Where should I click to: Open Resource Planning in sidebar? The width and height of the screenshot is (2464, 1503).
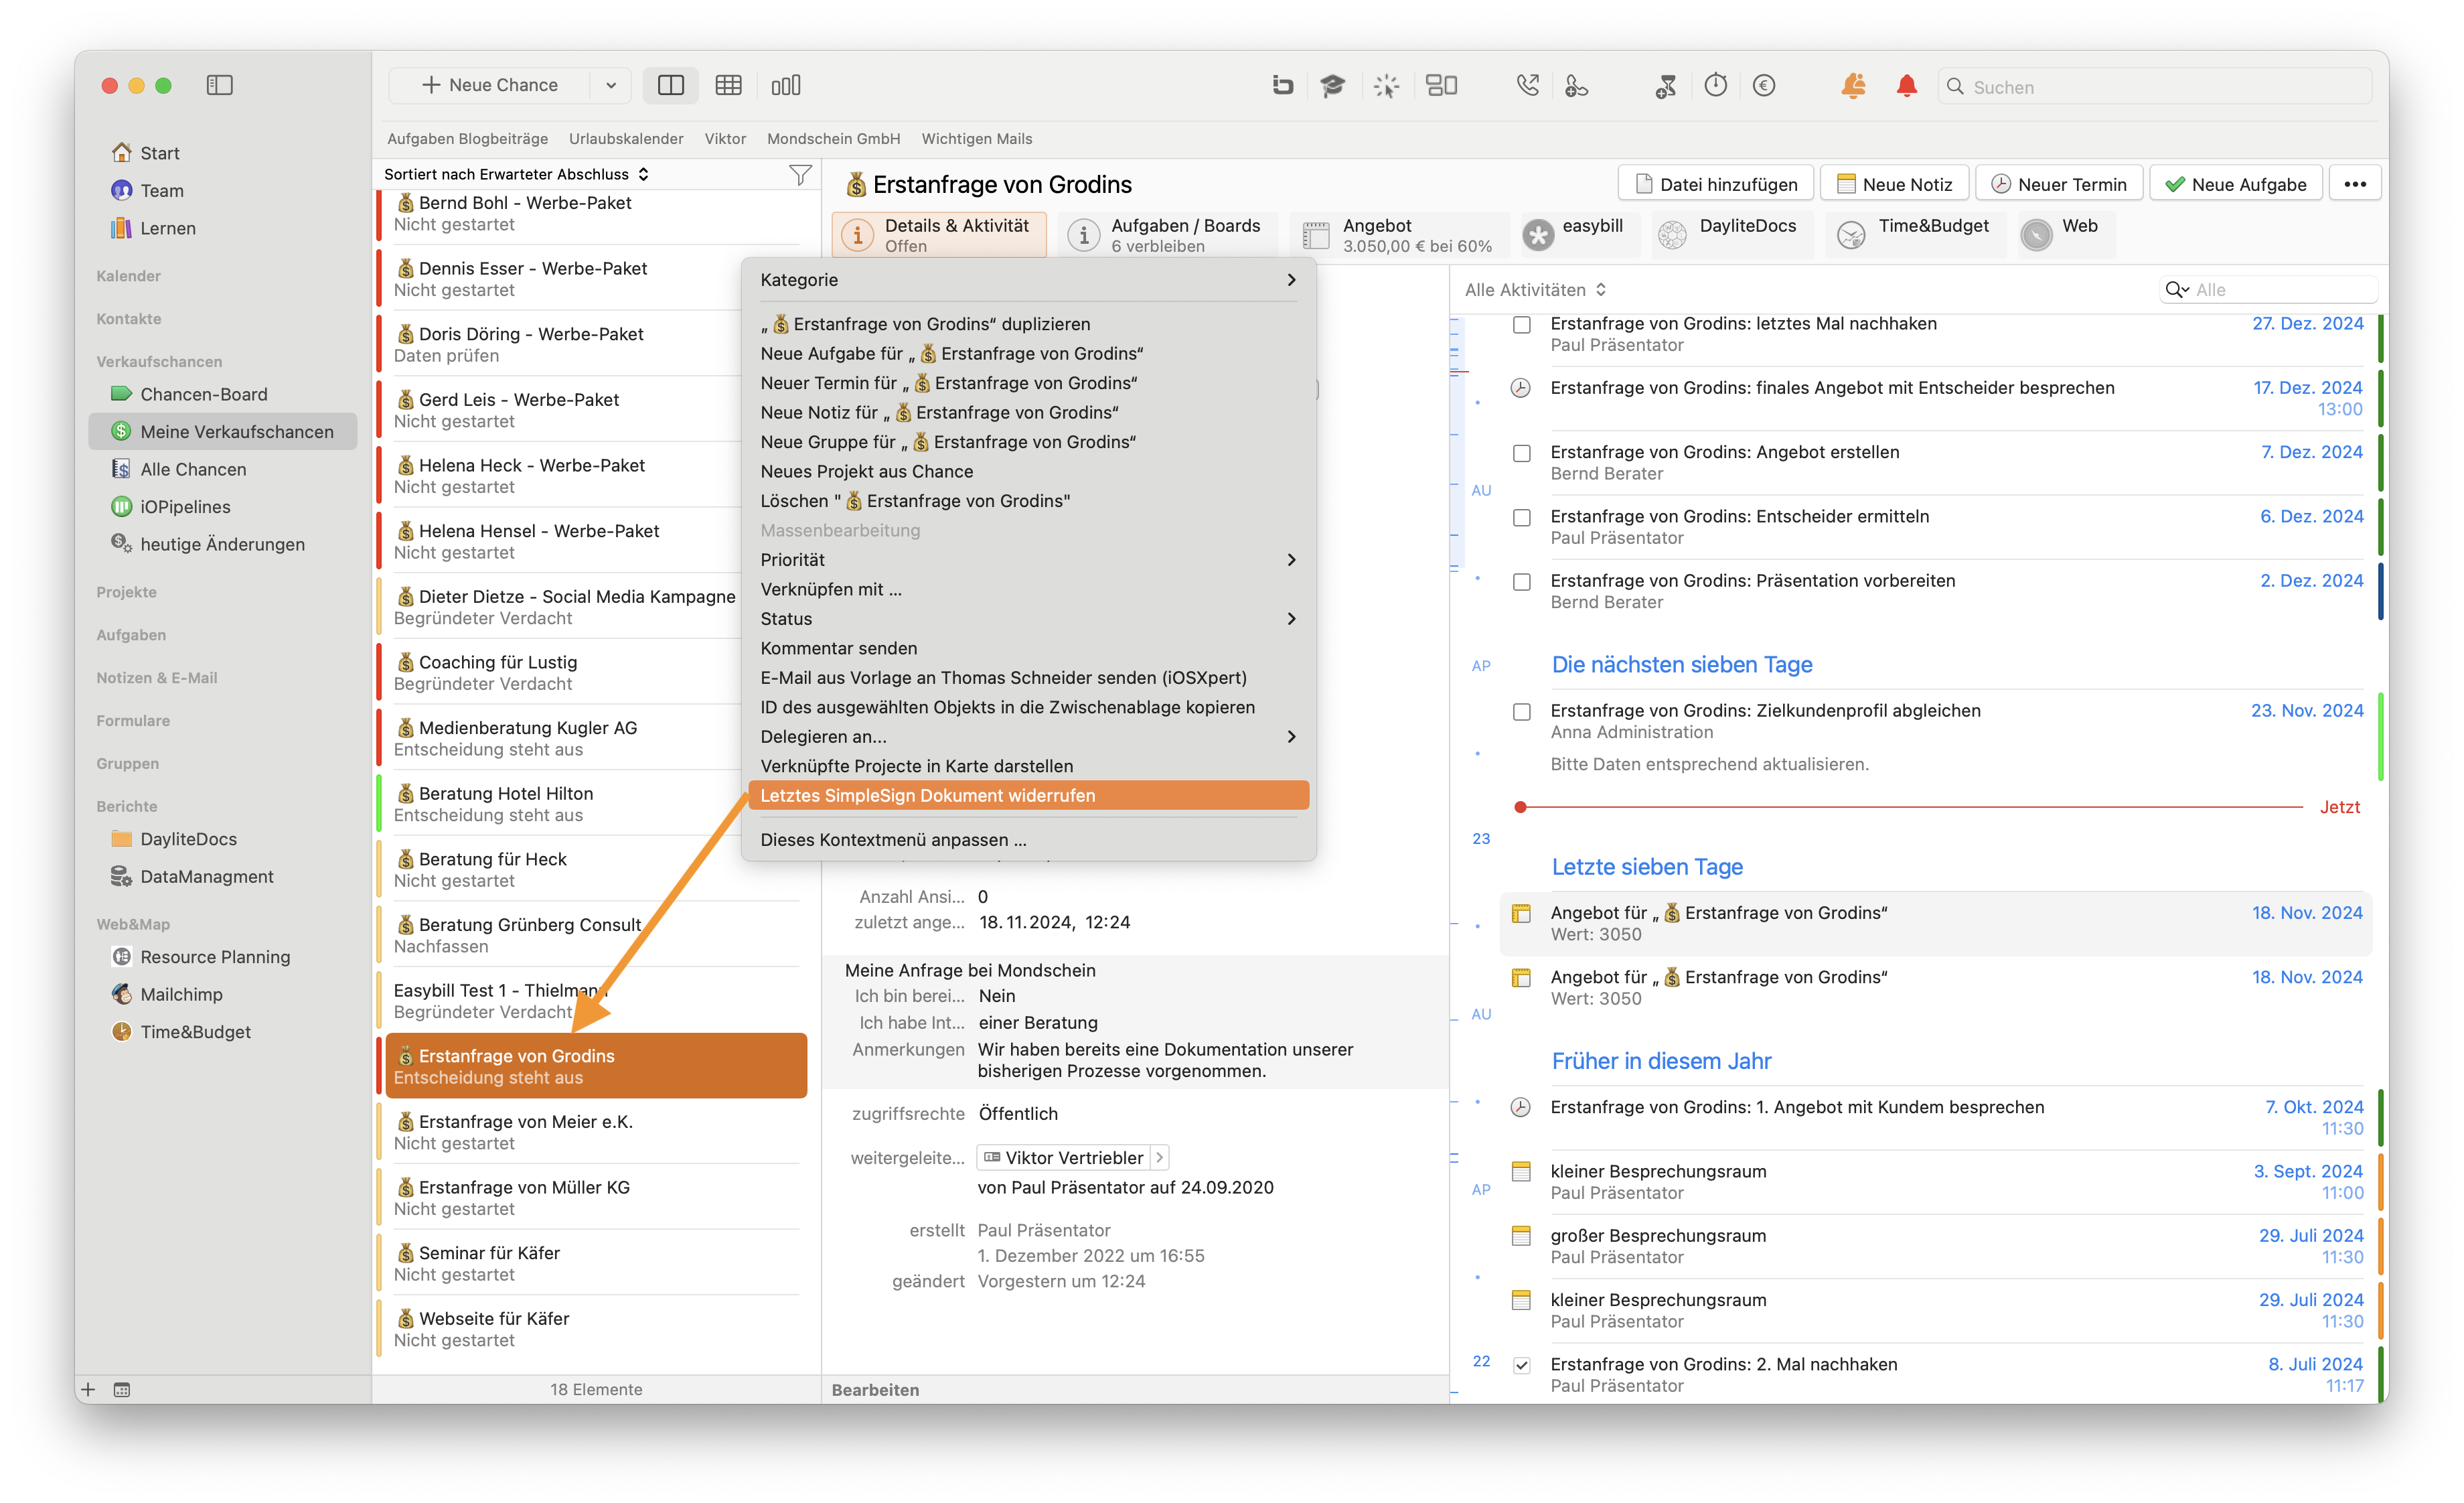click(x=215, y=957)
